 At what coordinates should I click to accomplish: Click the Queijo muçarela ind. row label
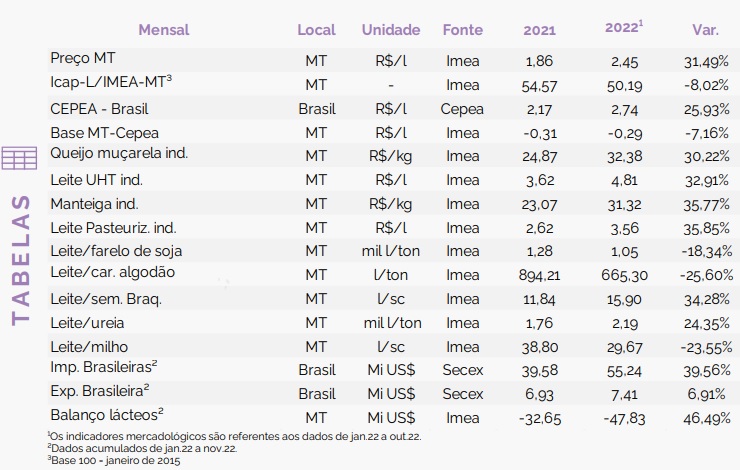click(119, 153)
